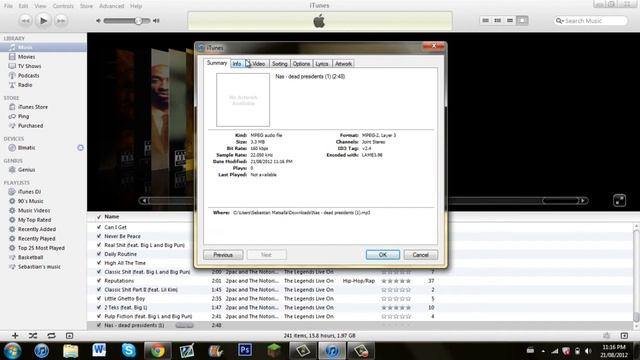Uncheck the Reputations song

(x=99, y=281)
